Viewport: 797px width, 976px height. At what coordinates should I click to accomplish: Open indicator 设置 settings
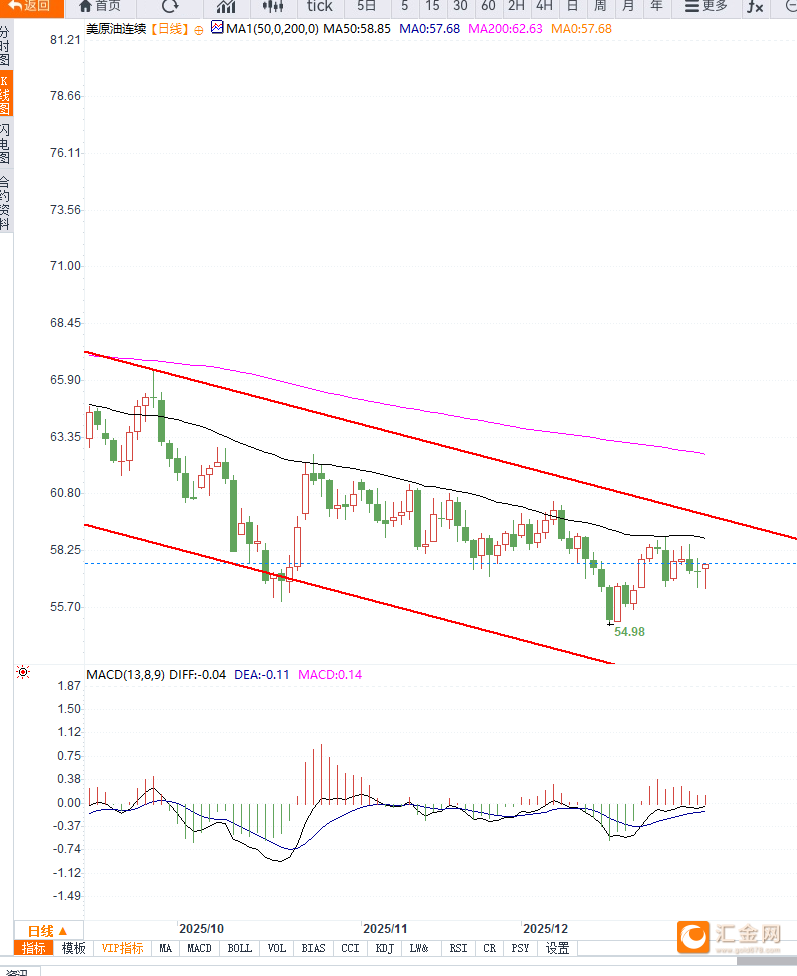(x=558, y=949)
